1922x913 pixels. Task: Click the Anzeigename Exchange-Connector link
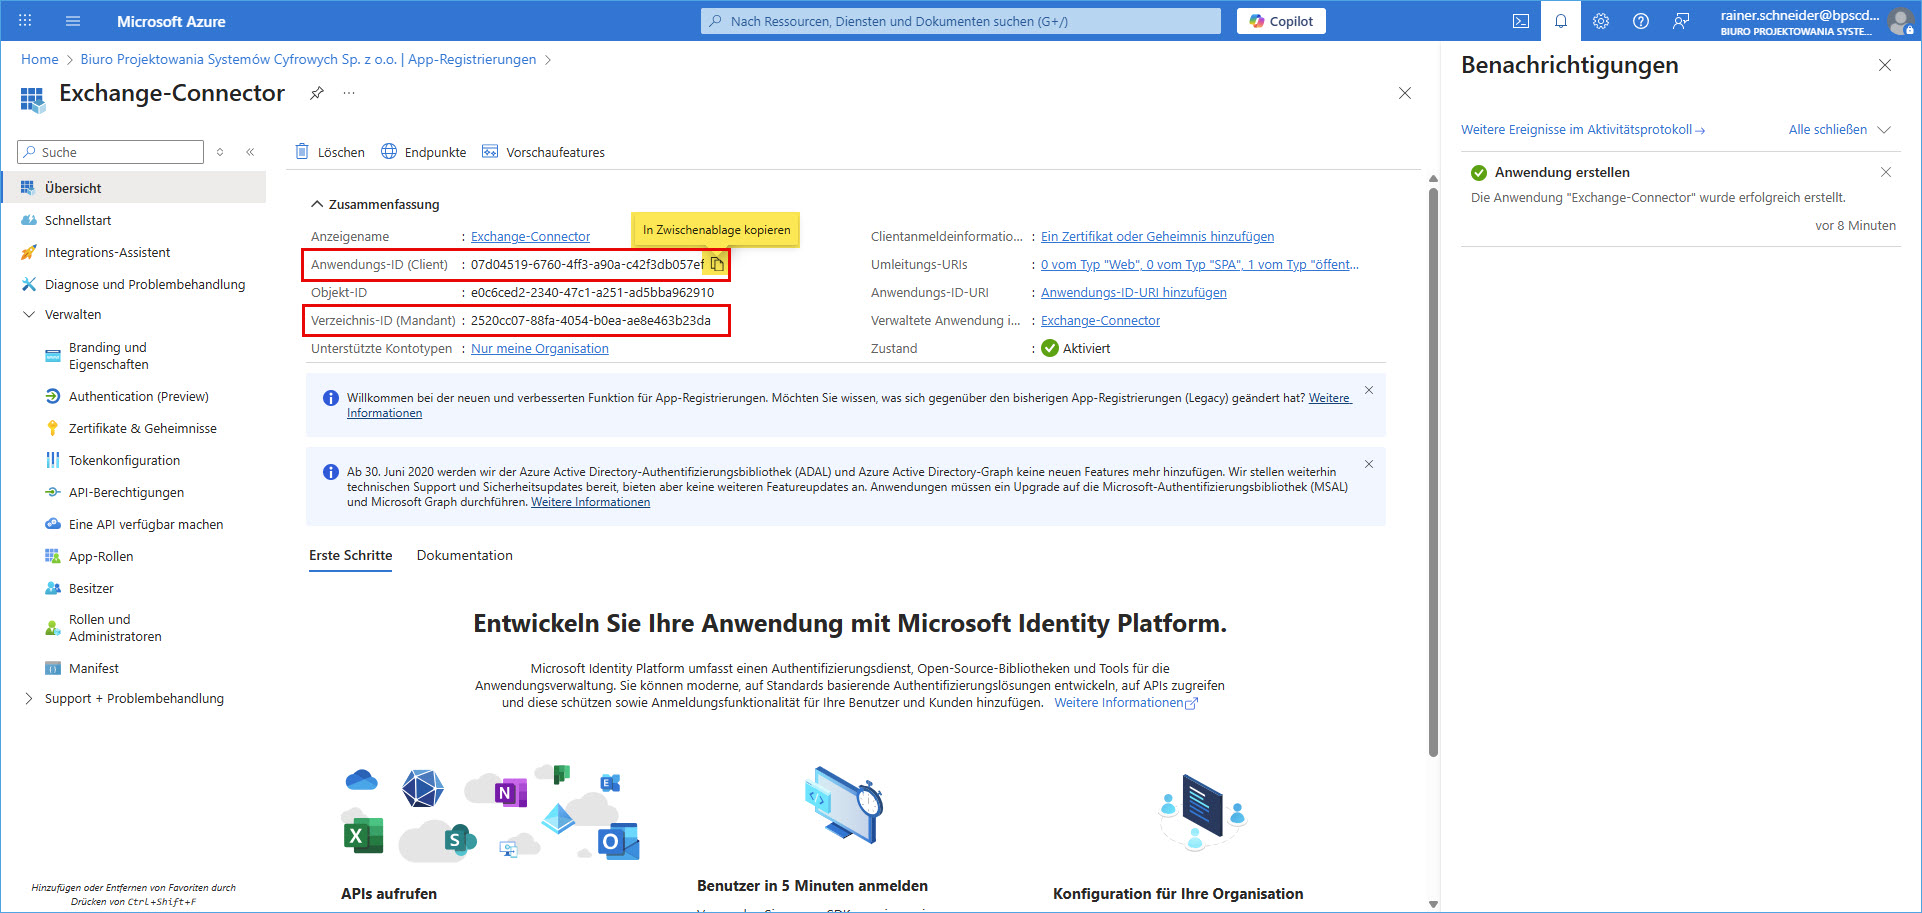click(530, 236)
